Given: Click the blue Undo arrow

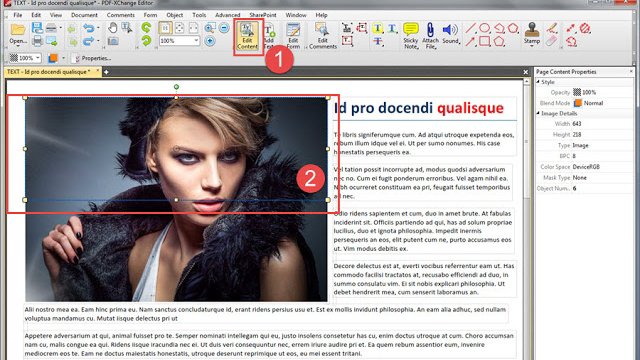Looking at the screenshot, I should click(89, 28).
